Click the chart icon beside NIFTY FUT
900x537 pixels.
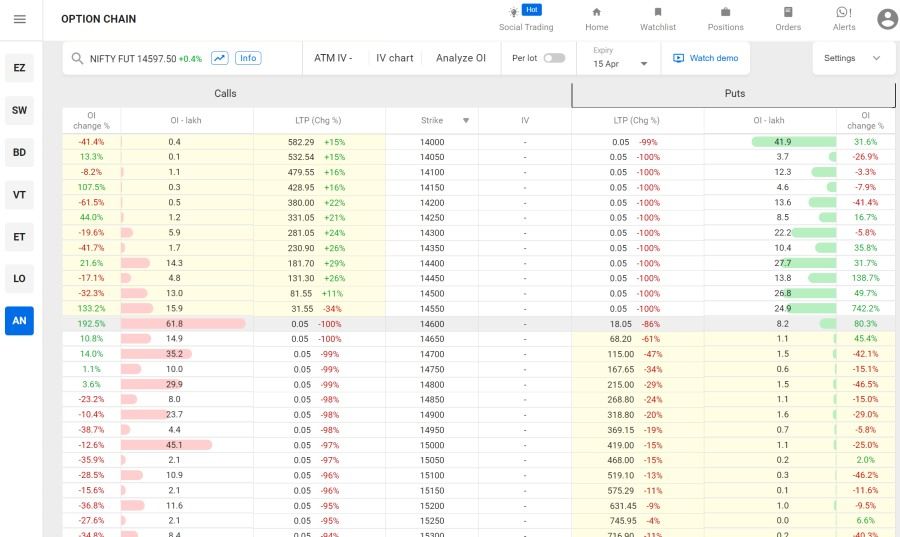click(x=219, y=58)
